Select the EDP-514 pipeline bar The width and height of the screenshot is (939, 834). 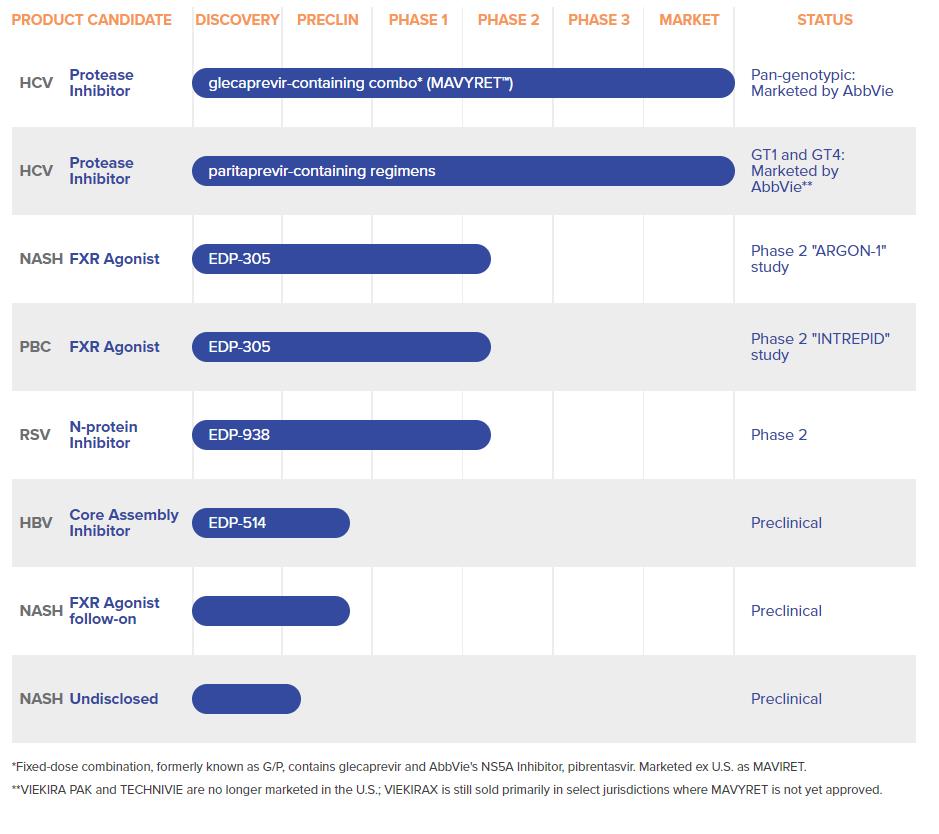tap(271, 523)
